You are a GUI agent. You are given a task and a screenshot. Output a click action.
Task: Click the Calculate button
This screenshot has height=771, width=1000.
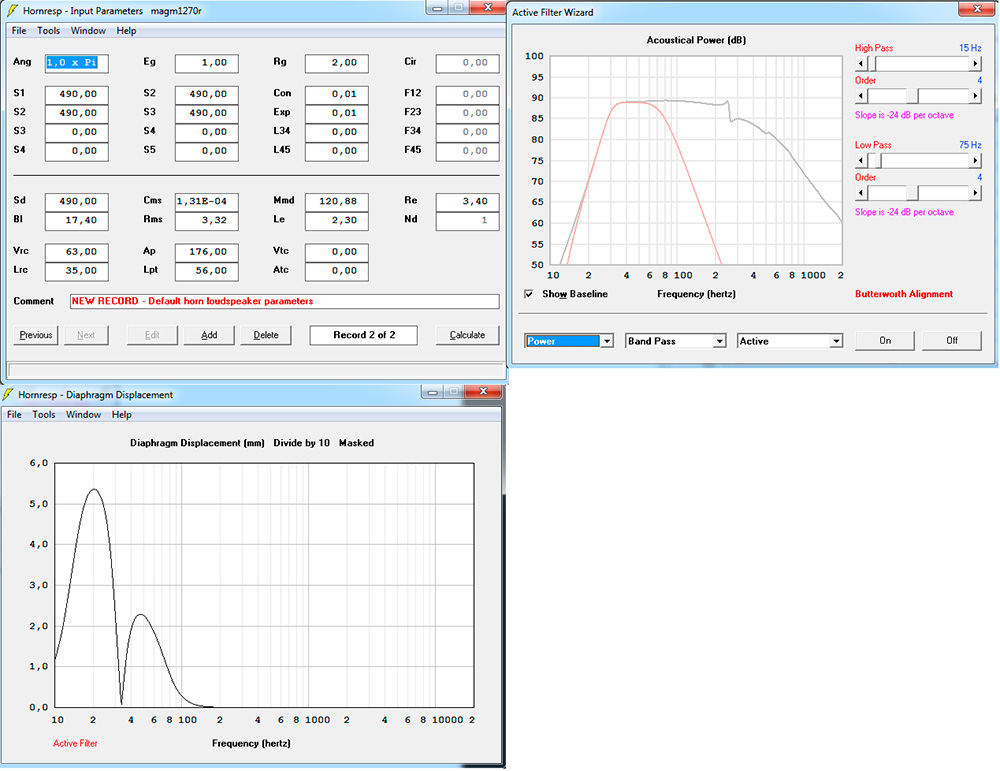click(x=467, y=335)
